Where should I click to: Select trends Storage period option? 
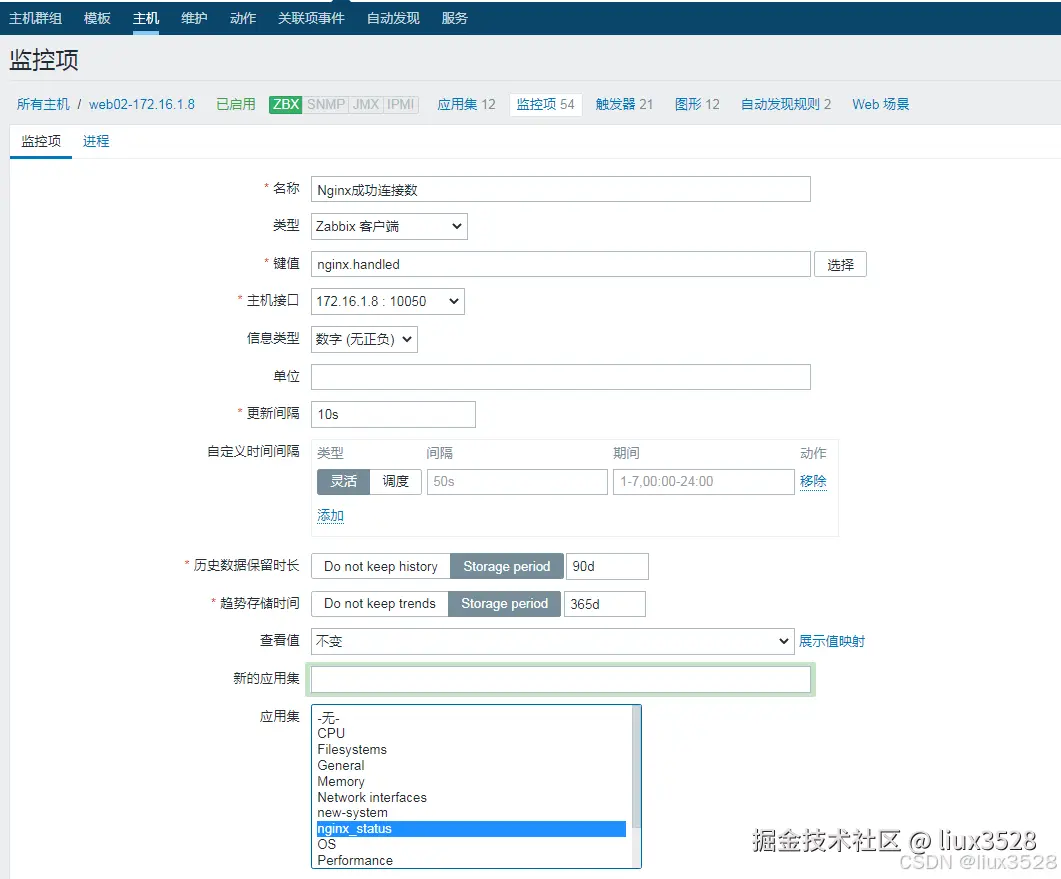point(505,604)
